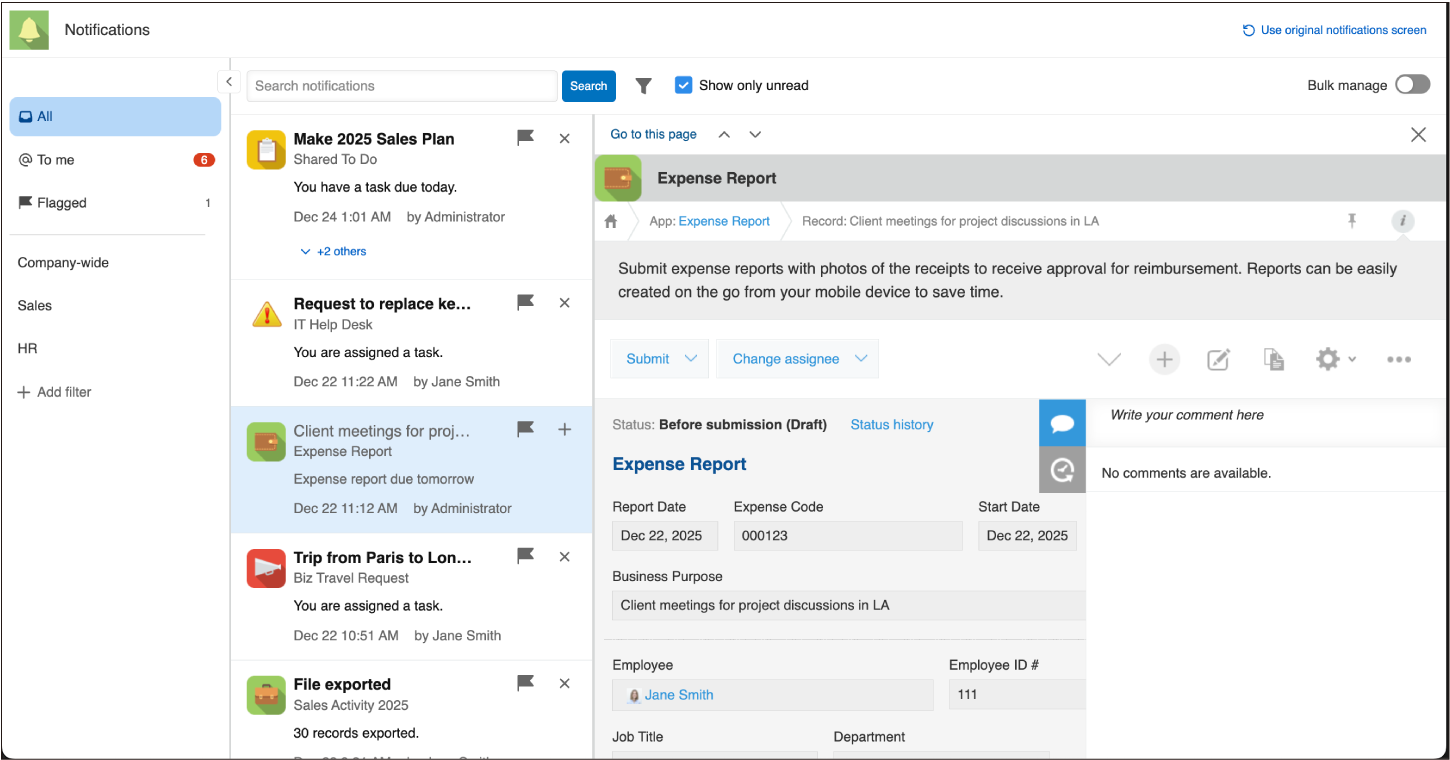
Task: Click the add record plus icon
Action: pyautogui.click(x=1164, y=359)
